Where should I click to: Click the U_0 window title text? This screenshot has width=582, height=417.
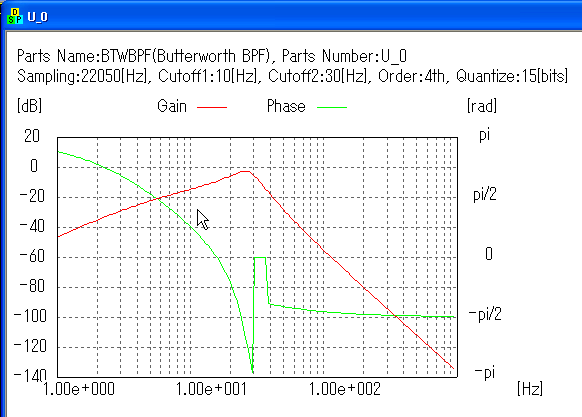pos(37,17)
